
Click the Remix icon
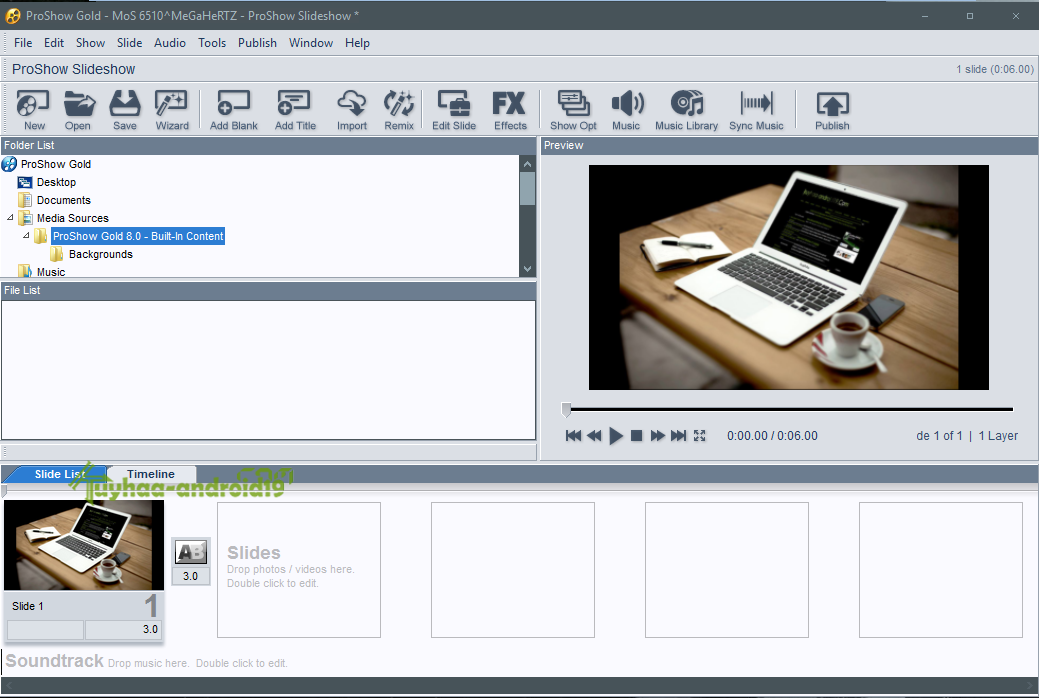[399, 110]
